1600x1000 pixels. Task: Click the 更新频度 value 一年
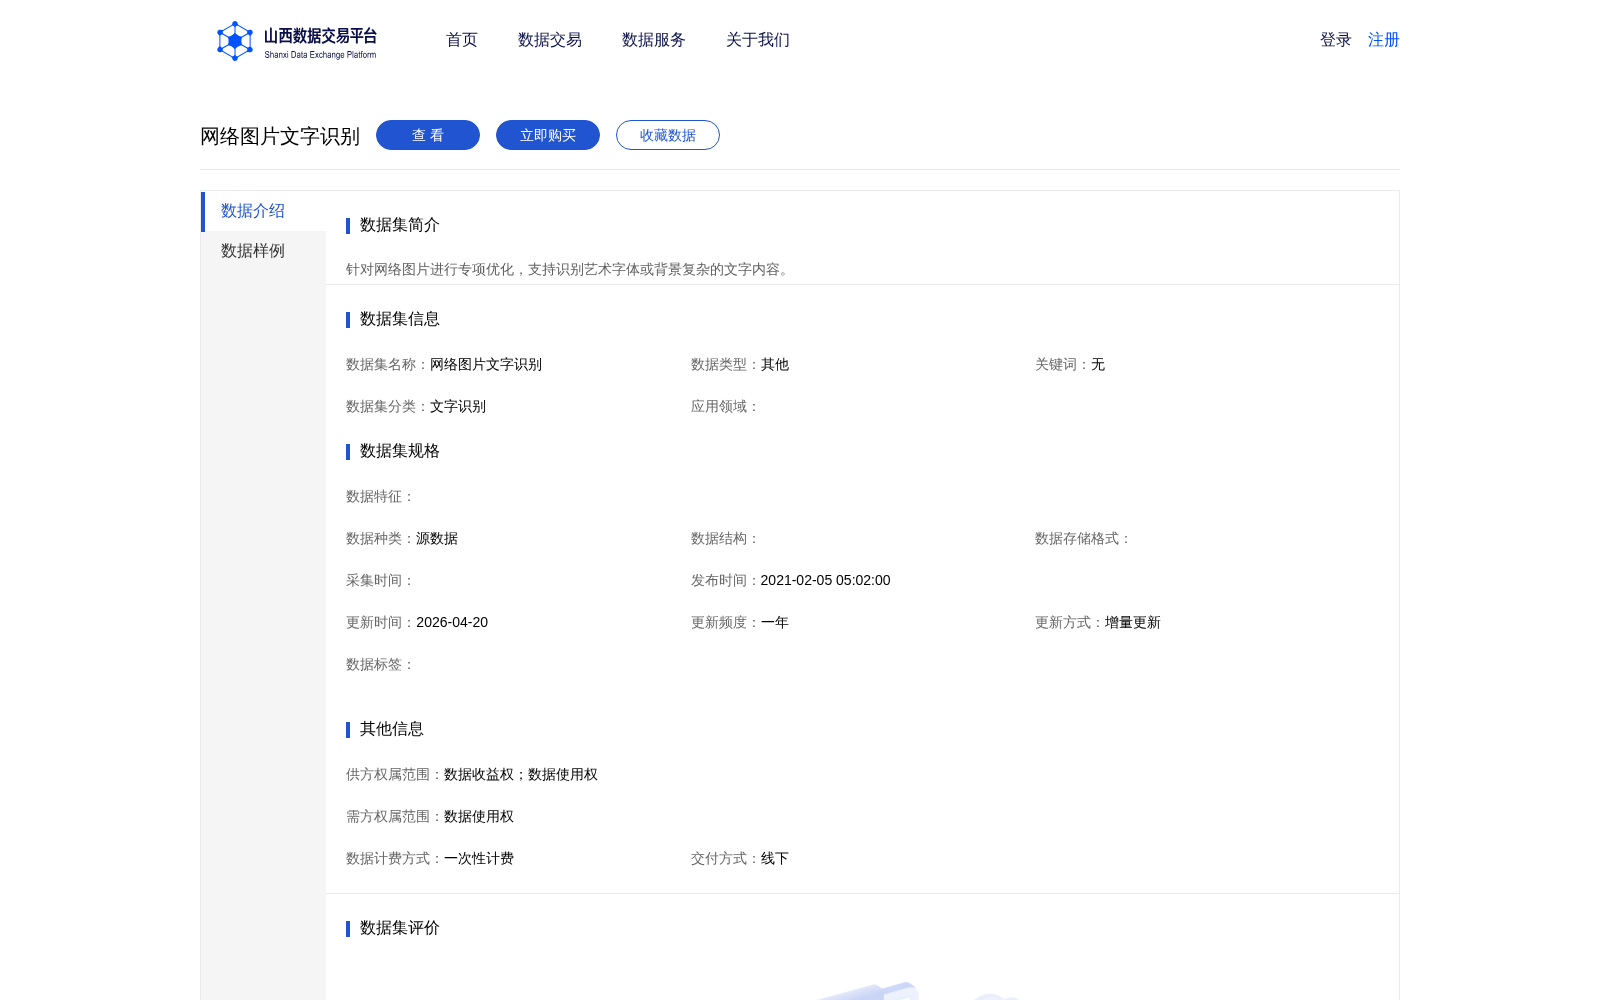click(775, 623)
